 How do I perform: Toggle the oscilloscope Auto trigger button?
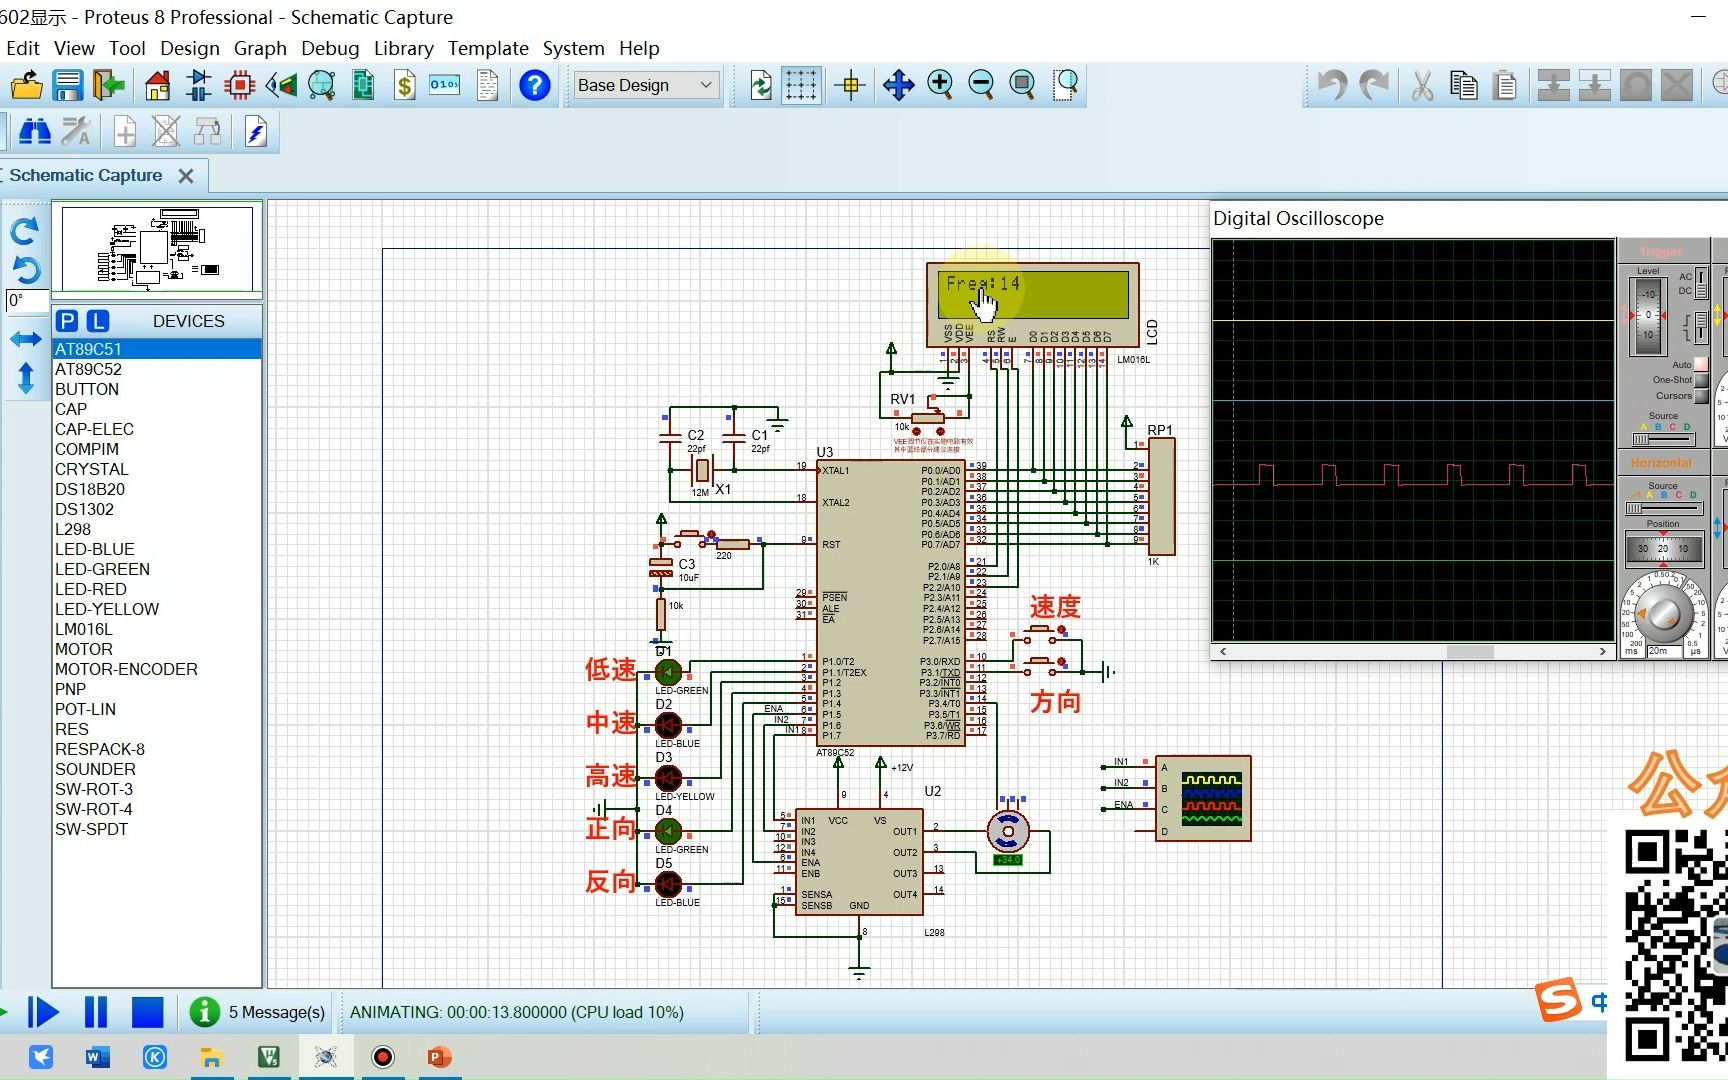tap(1701, 365)
